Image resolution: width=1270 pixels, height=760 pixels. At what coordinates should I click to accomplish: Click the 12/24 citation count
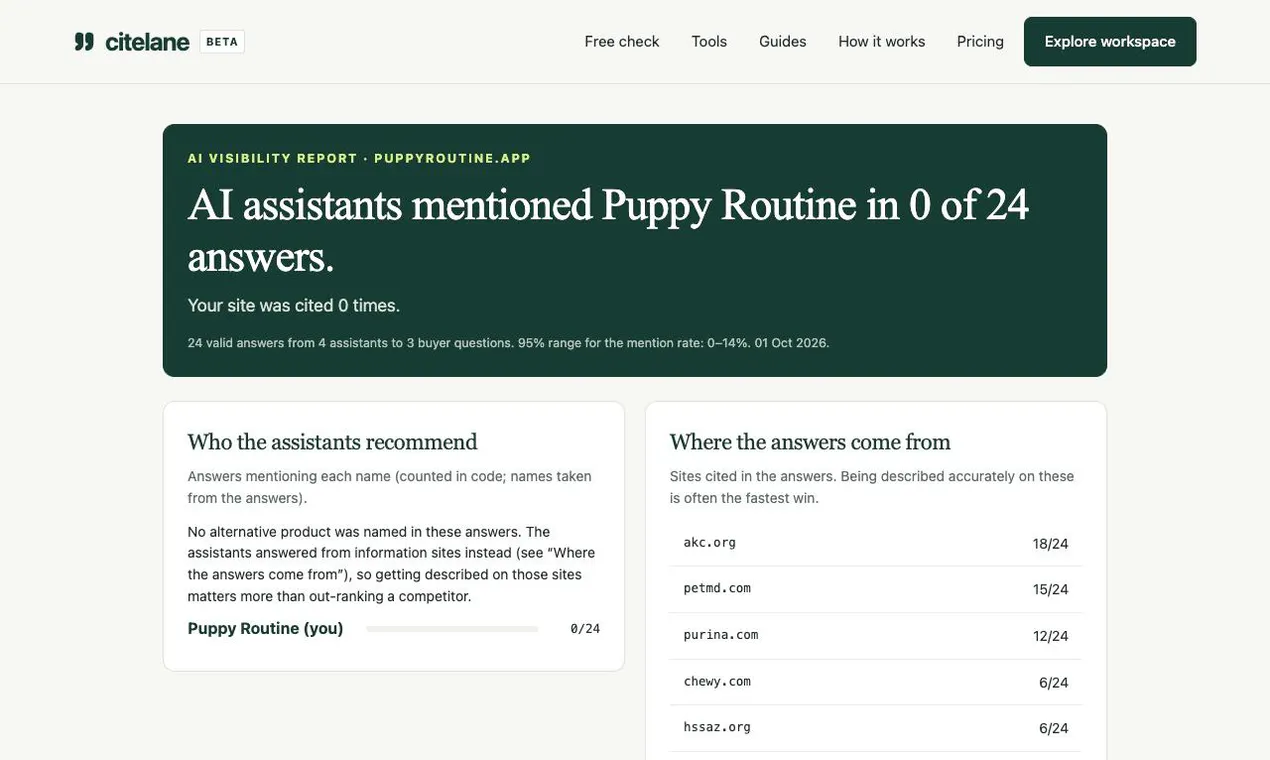pyautogui.click(x=1051, y=636)
